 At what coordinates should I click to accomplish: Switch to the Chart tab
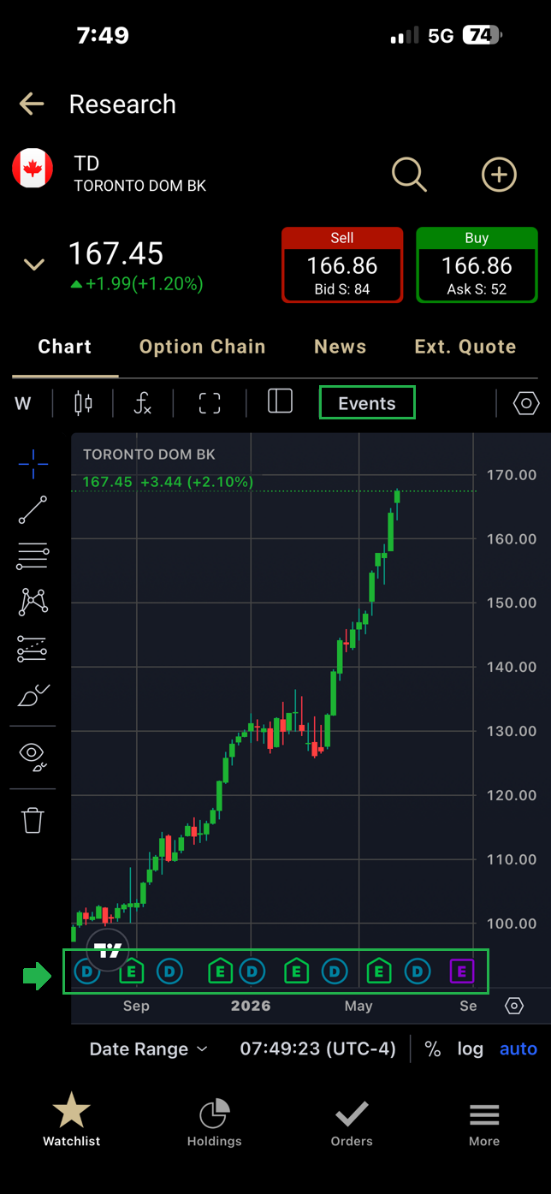pos(65,347)
